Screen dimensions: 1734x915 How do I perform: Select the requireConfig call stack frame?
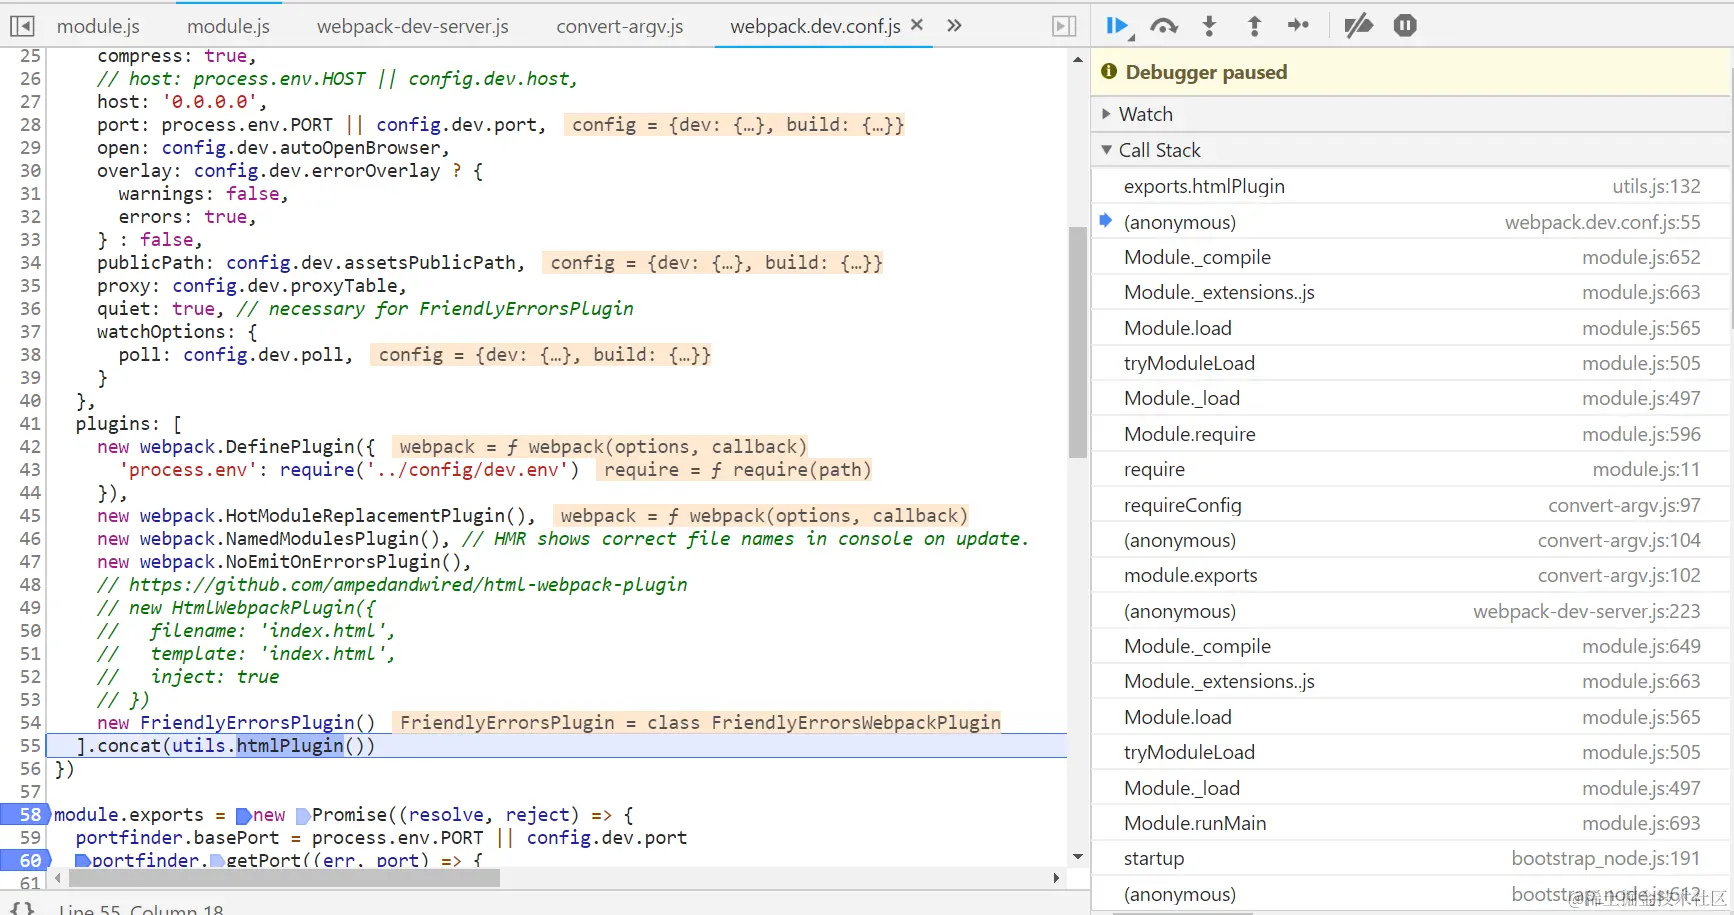tap(1412, 505)
